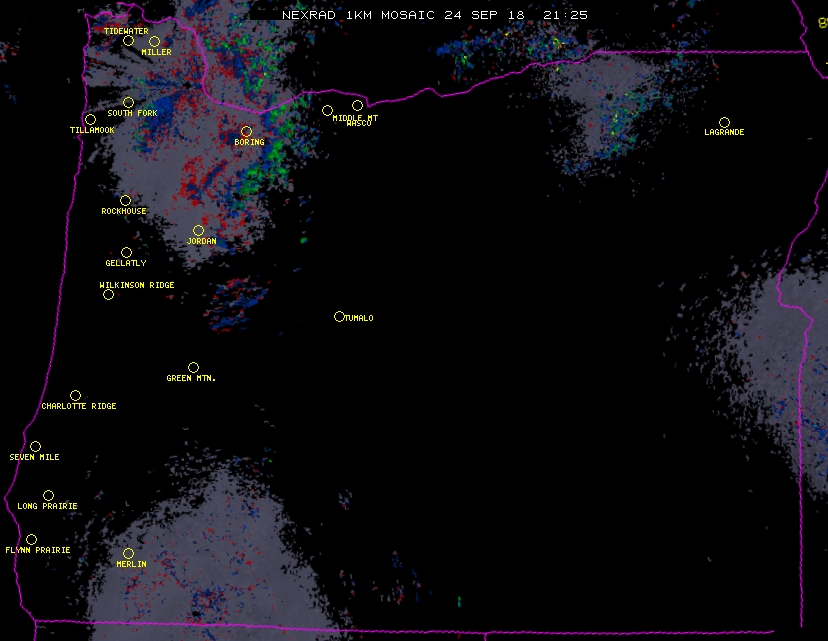The image size is (828, 641).
Task: Click the Middle Mt station circle
Action: pyautogui.click(x=327, y=110)
